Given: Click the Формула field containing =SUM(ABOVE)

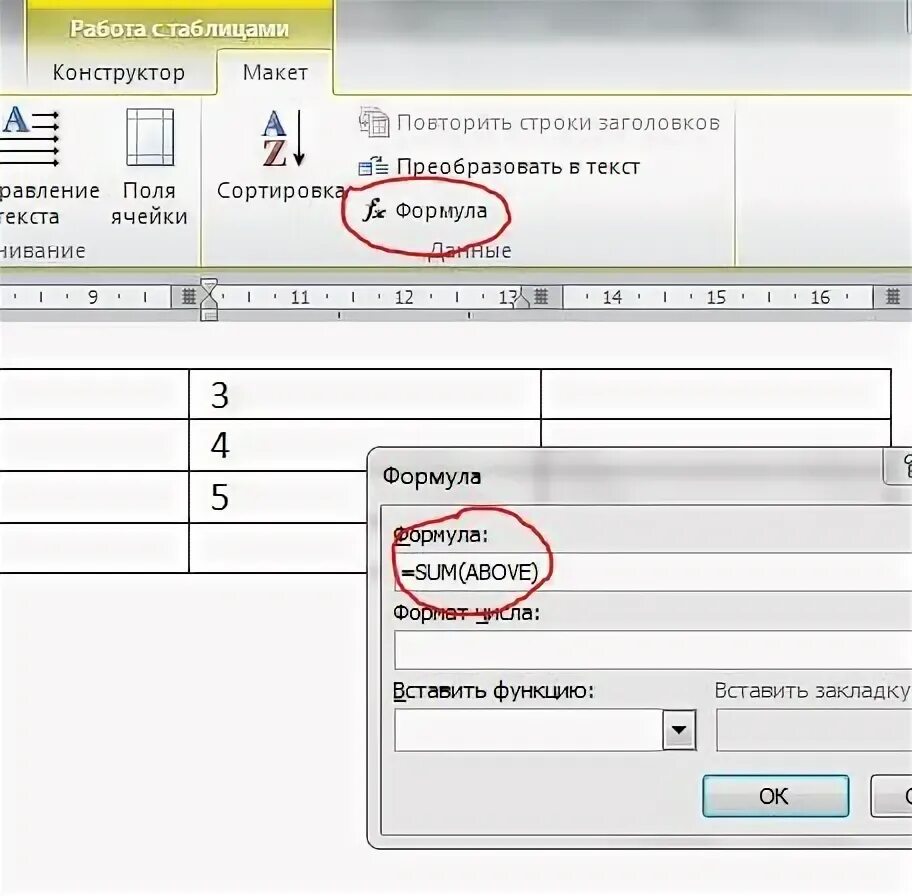Looking at the screenshot, I should [653, 572].
